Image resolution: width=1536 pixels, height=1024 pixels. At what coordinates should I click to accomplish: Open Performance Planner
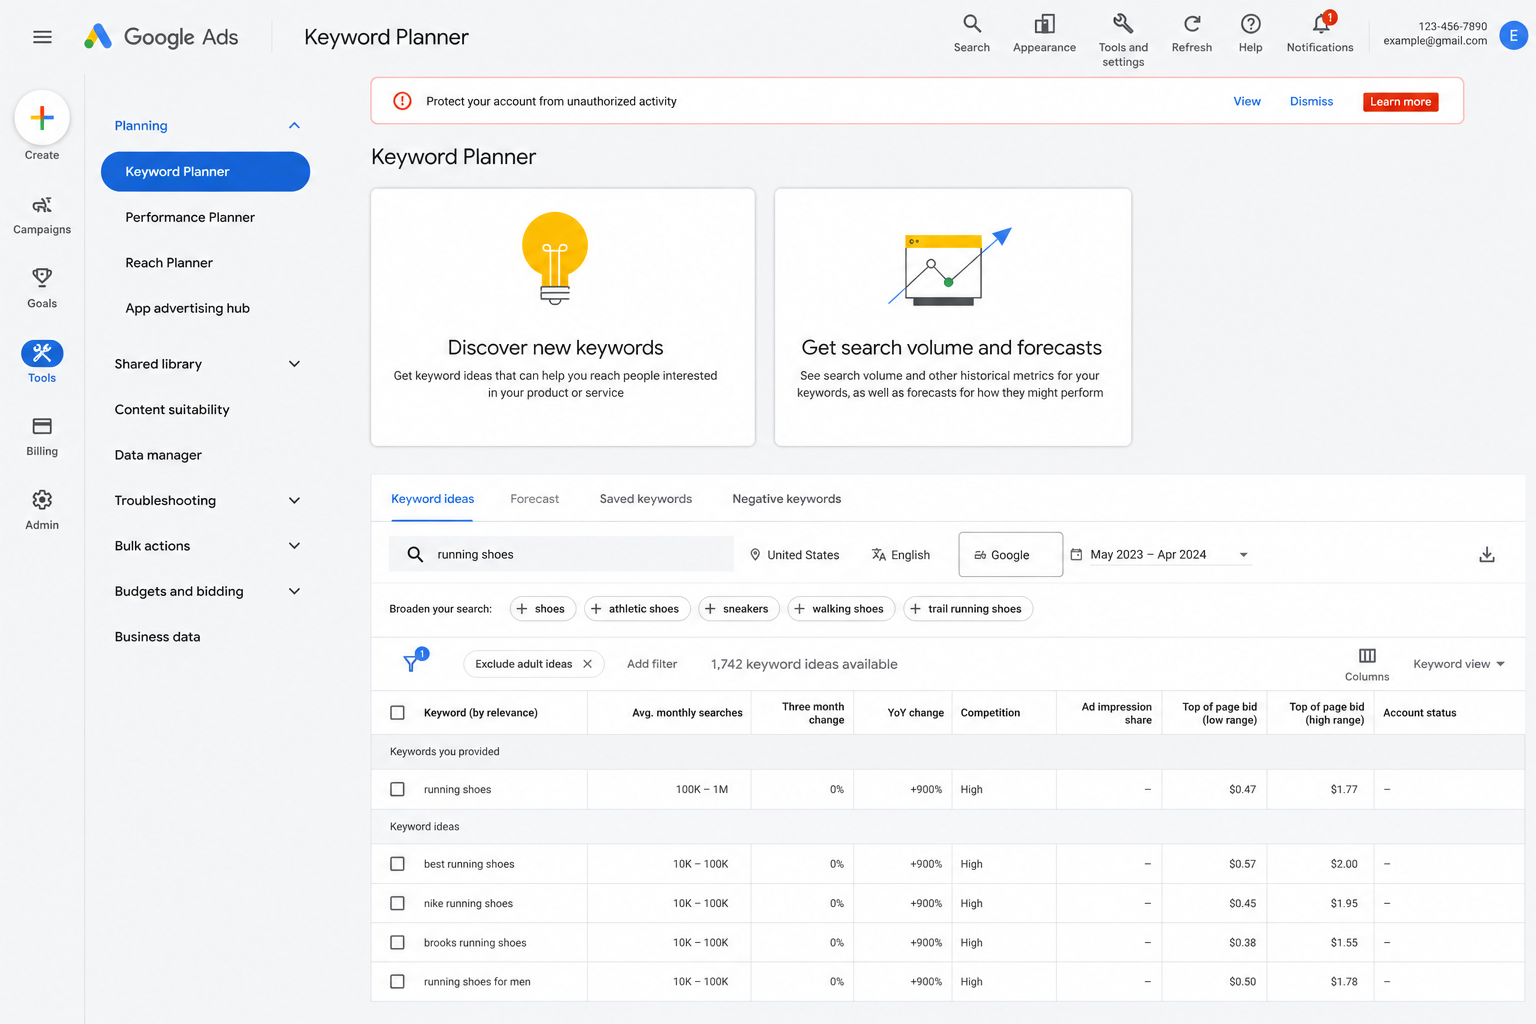click(x=190, y=217)
